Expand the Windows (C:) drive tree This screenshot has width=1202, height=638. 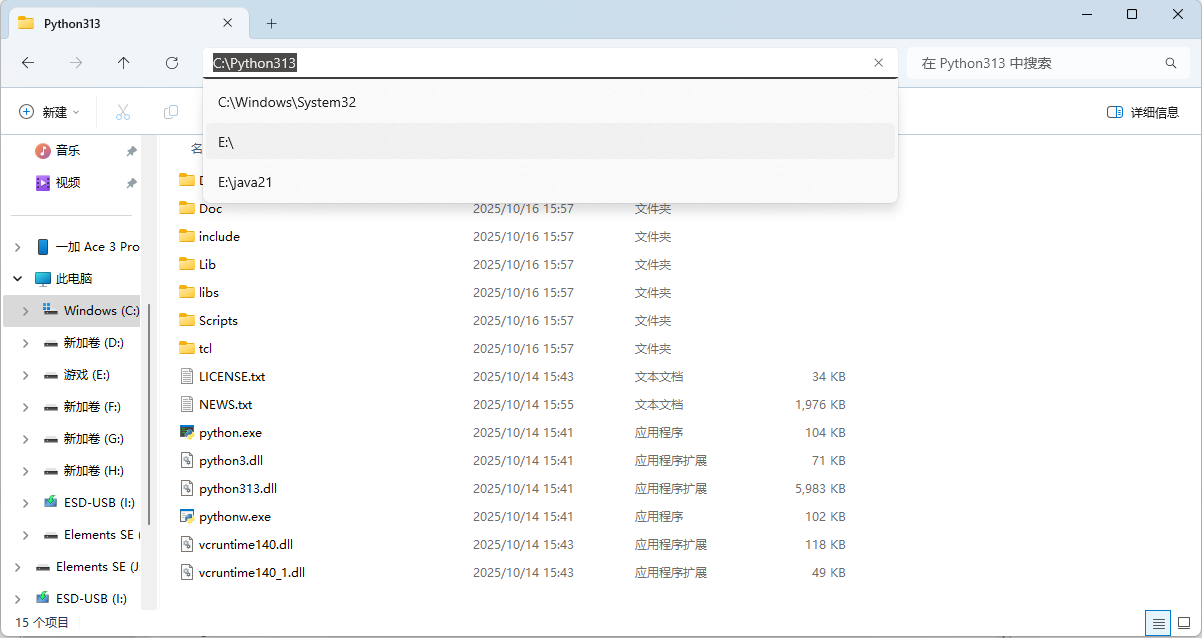coord(25,311)
